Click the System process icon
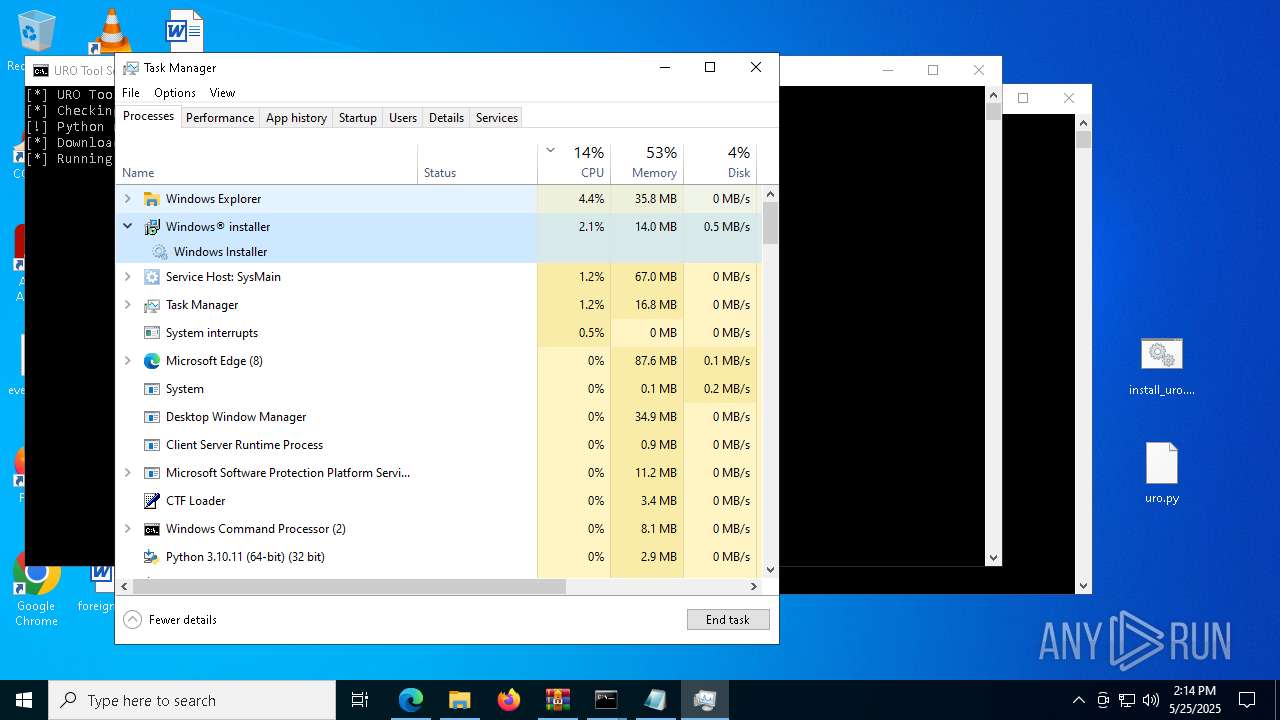Image resolution: width=1280 pixels, height=720 pixels. tap(152, 389)
